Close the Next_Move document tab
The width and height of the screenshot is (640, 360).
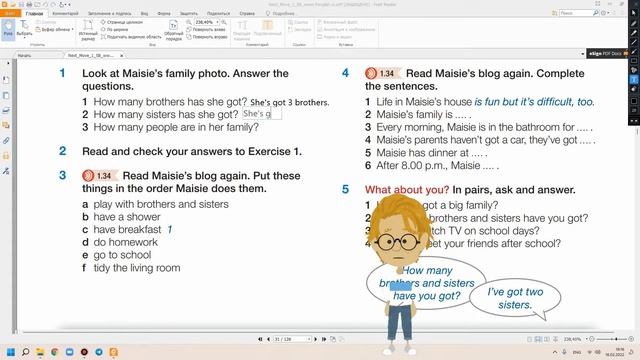(x=122, y=55)
